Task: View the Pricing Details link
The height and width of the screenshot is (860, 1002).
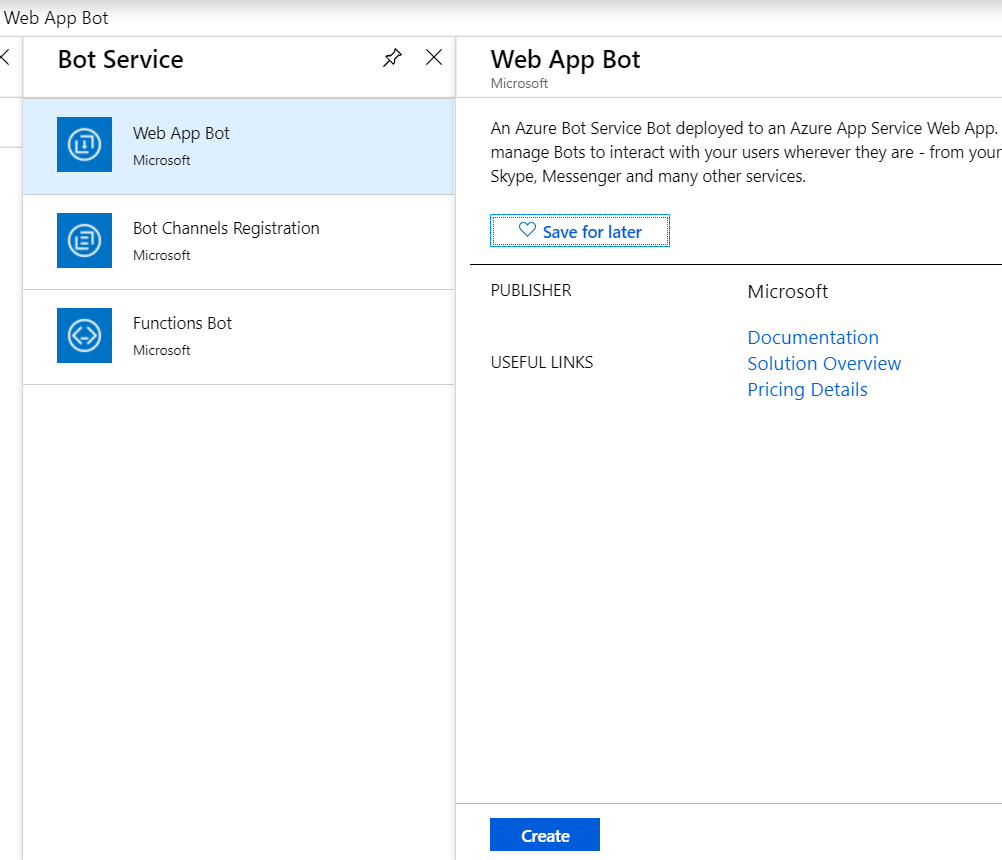Action: (807, 389)
